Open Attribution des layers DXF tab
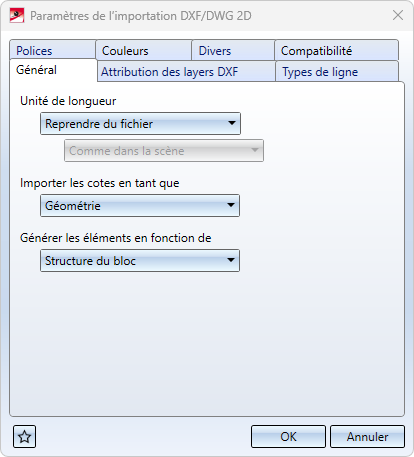This screenshot has width=414, height=457. 186,71
